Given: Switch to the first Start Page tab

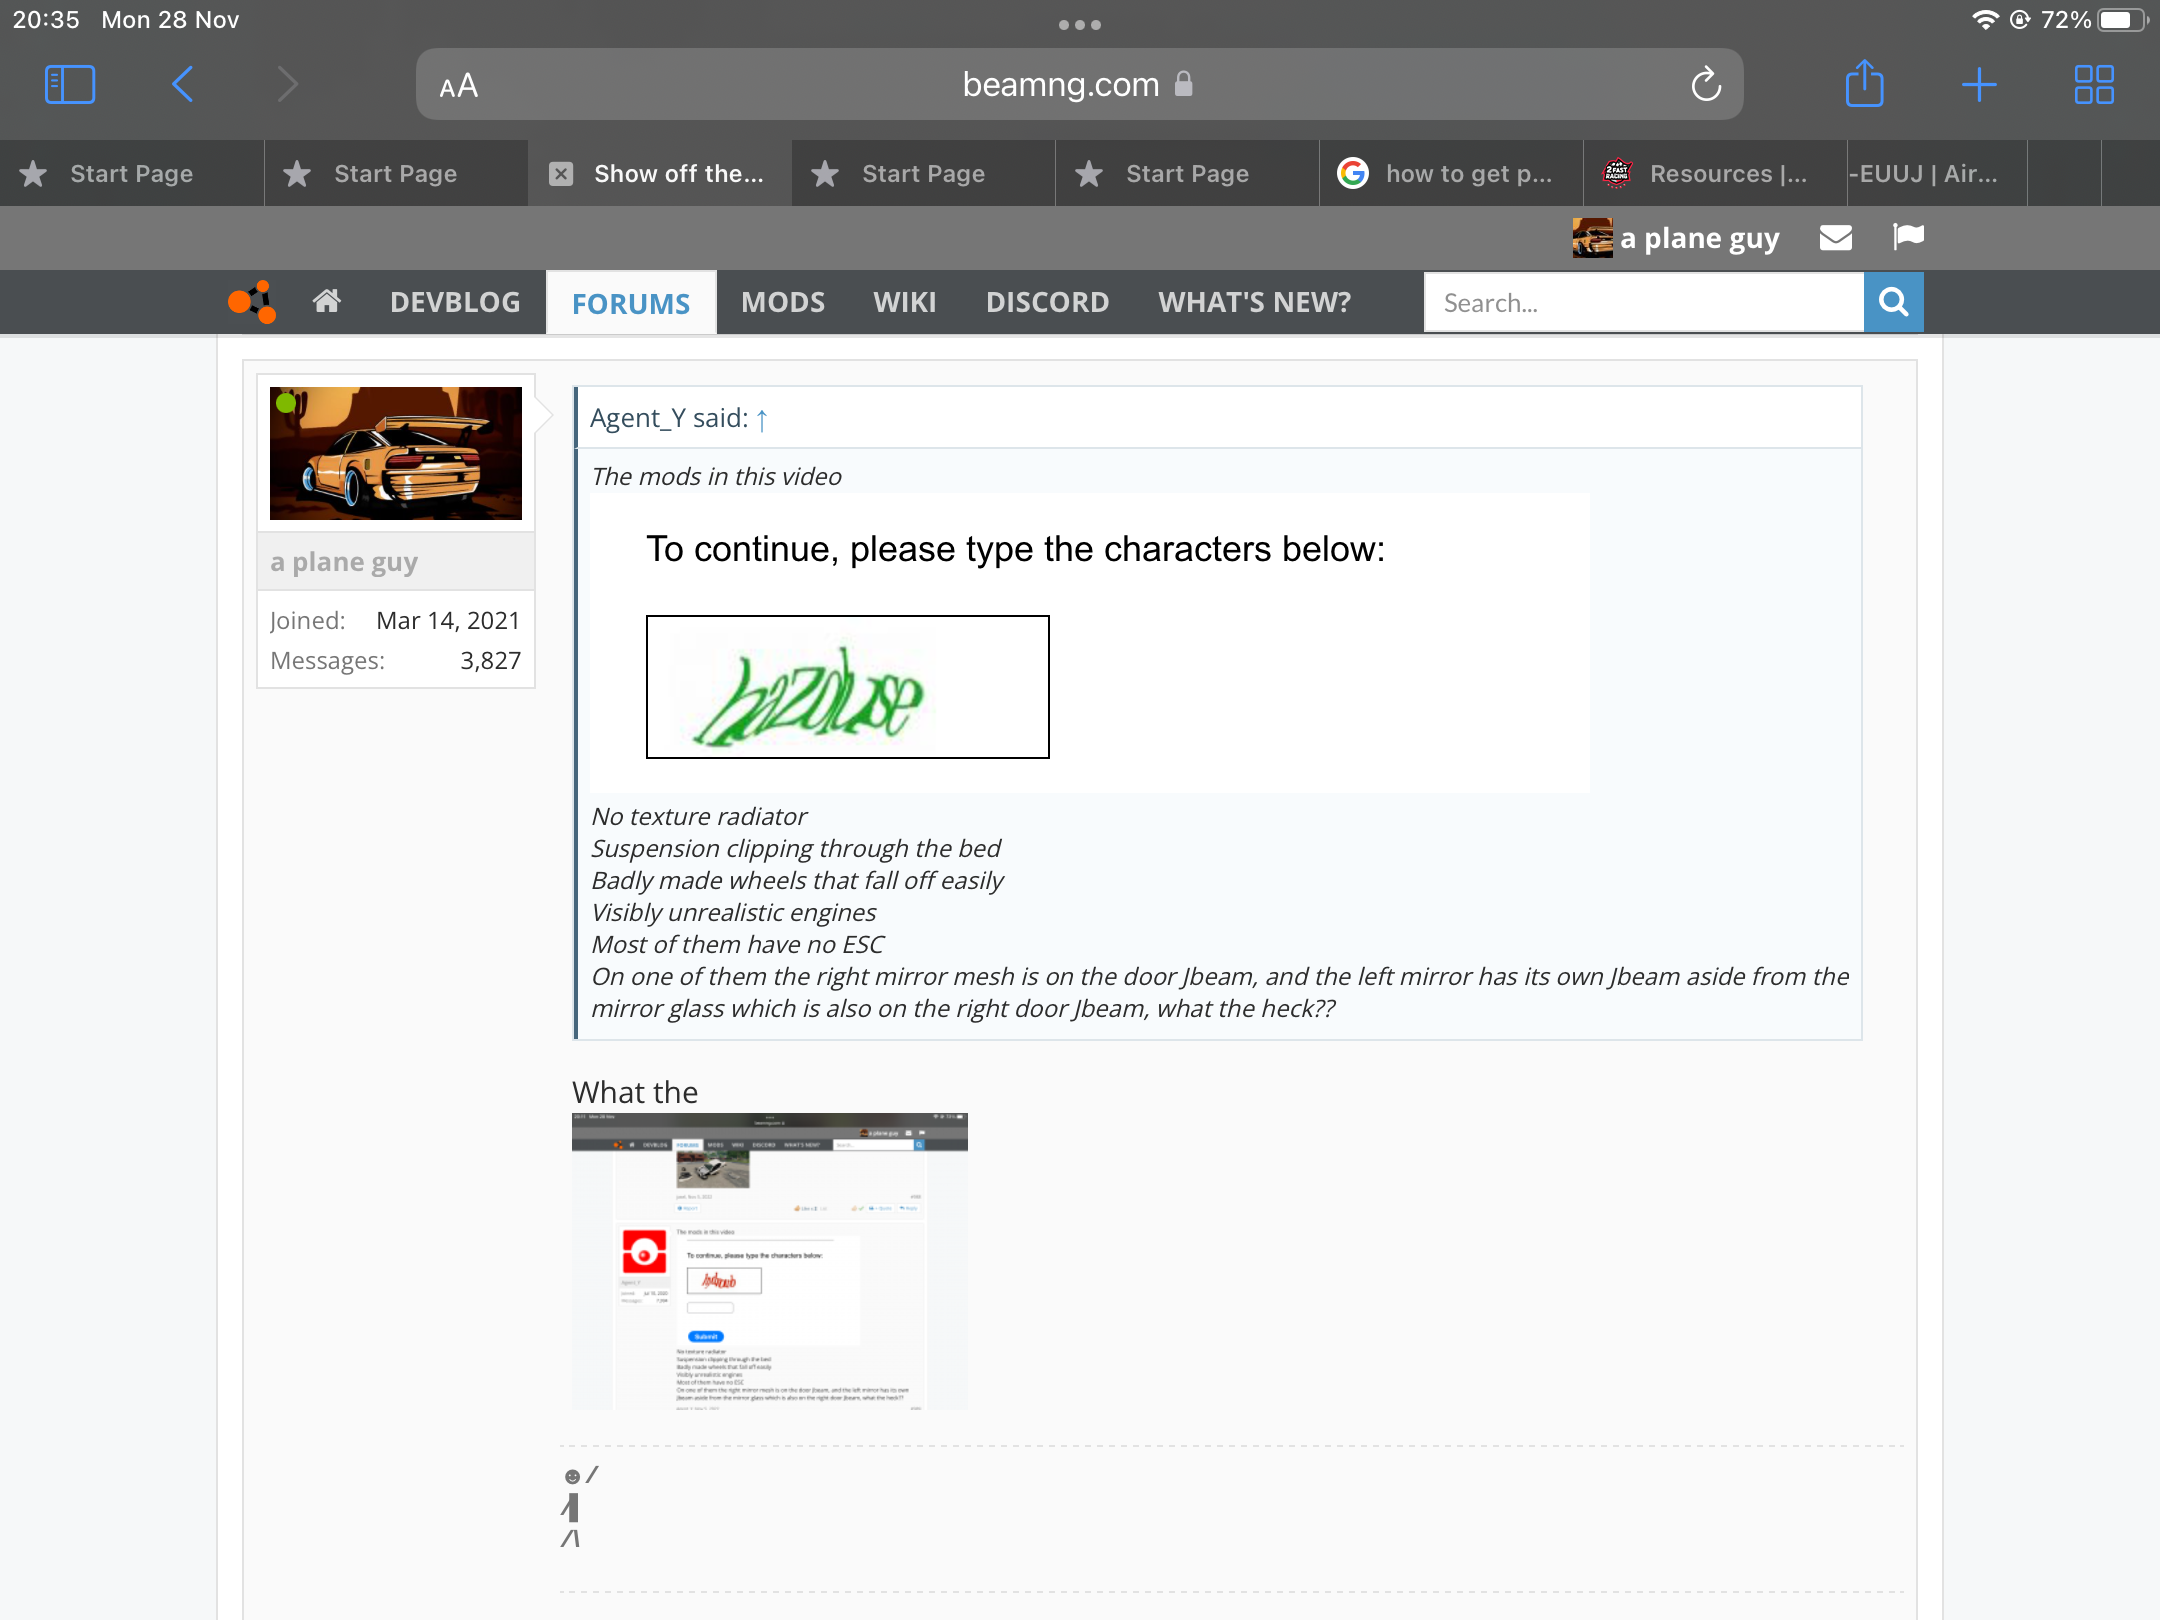Looking at the screenshot, I should tap(132, 174).
